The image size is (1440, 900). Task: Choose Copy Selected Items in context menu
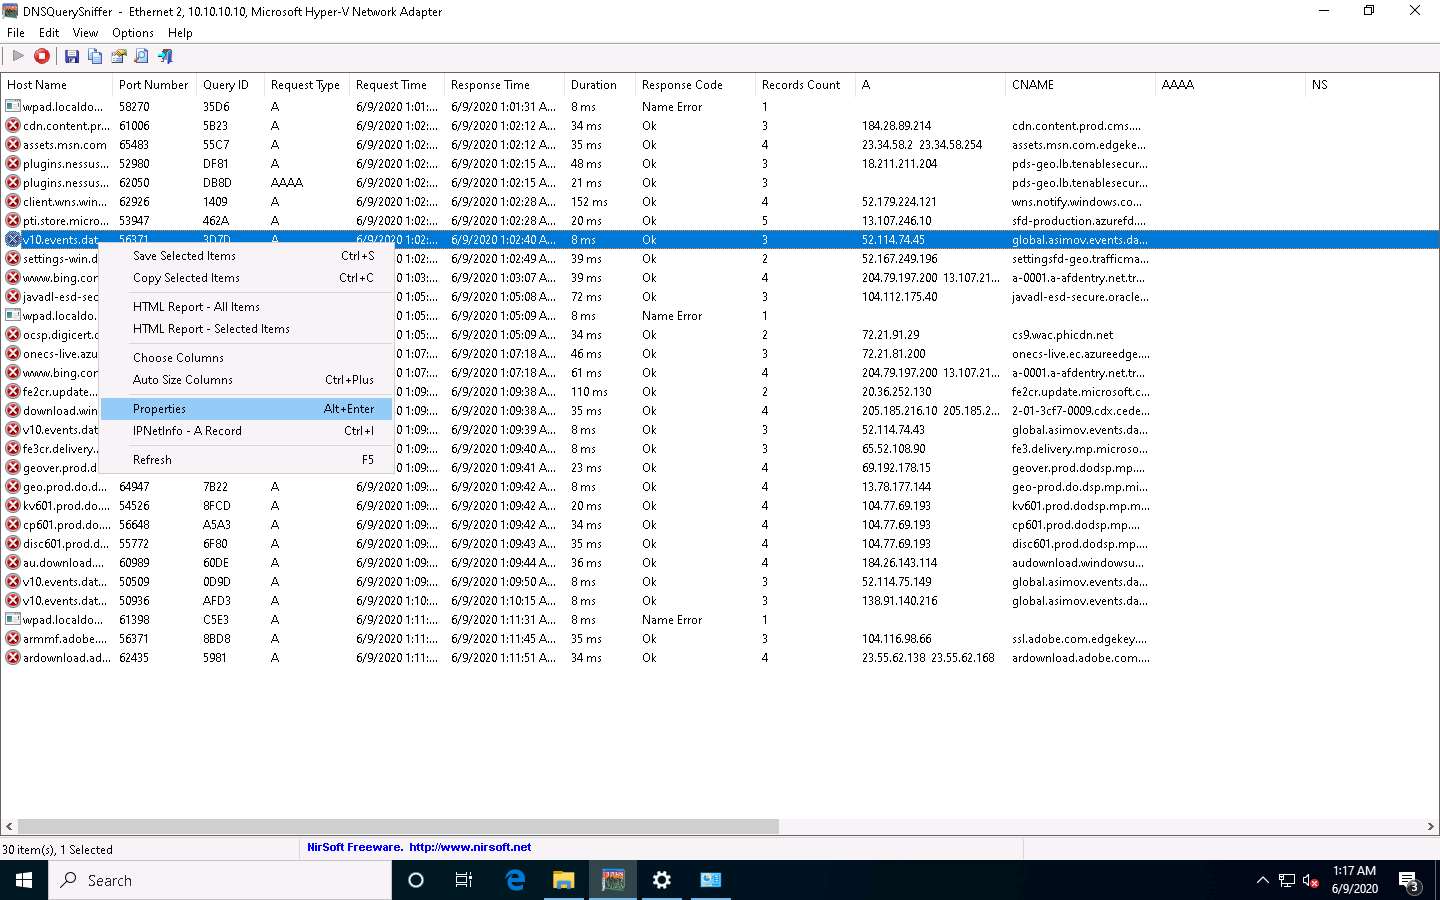(x=247, y=278)
